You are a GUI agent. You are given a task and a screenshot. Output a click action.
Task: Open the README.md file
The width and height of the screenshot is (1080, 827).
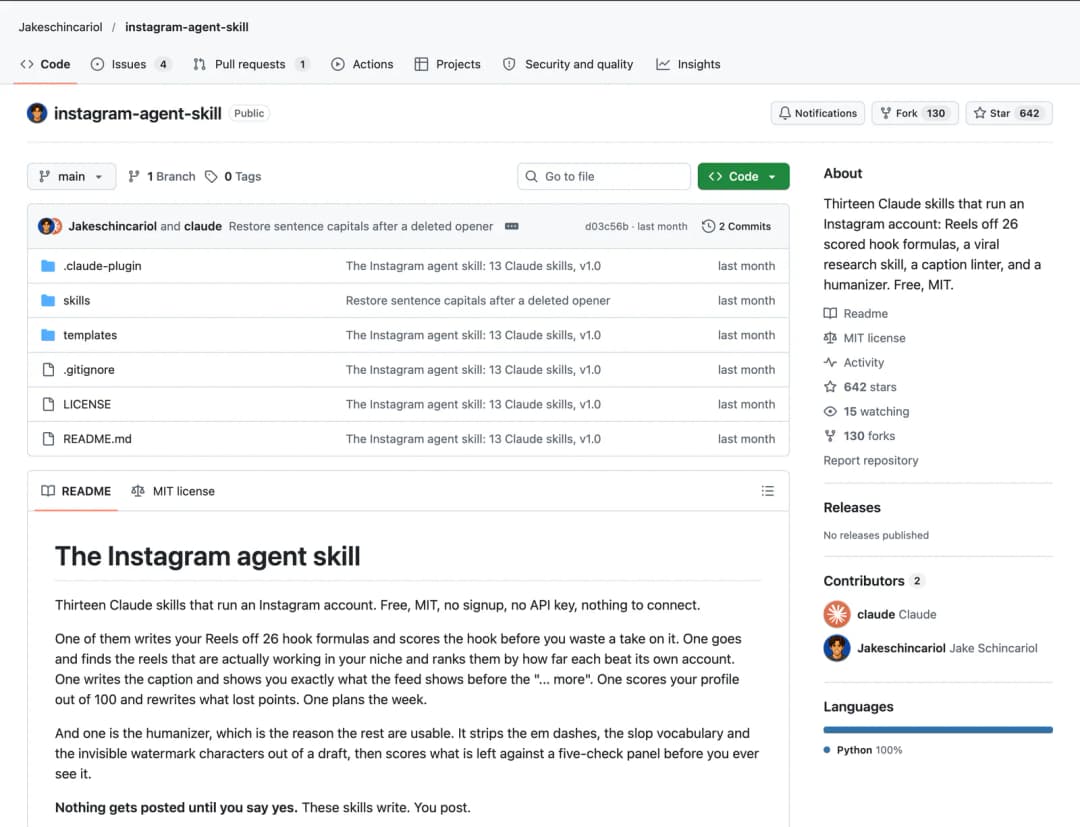click(x=97, y=439)
